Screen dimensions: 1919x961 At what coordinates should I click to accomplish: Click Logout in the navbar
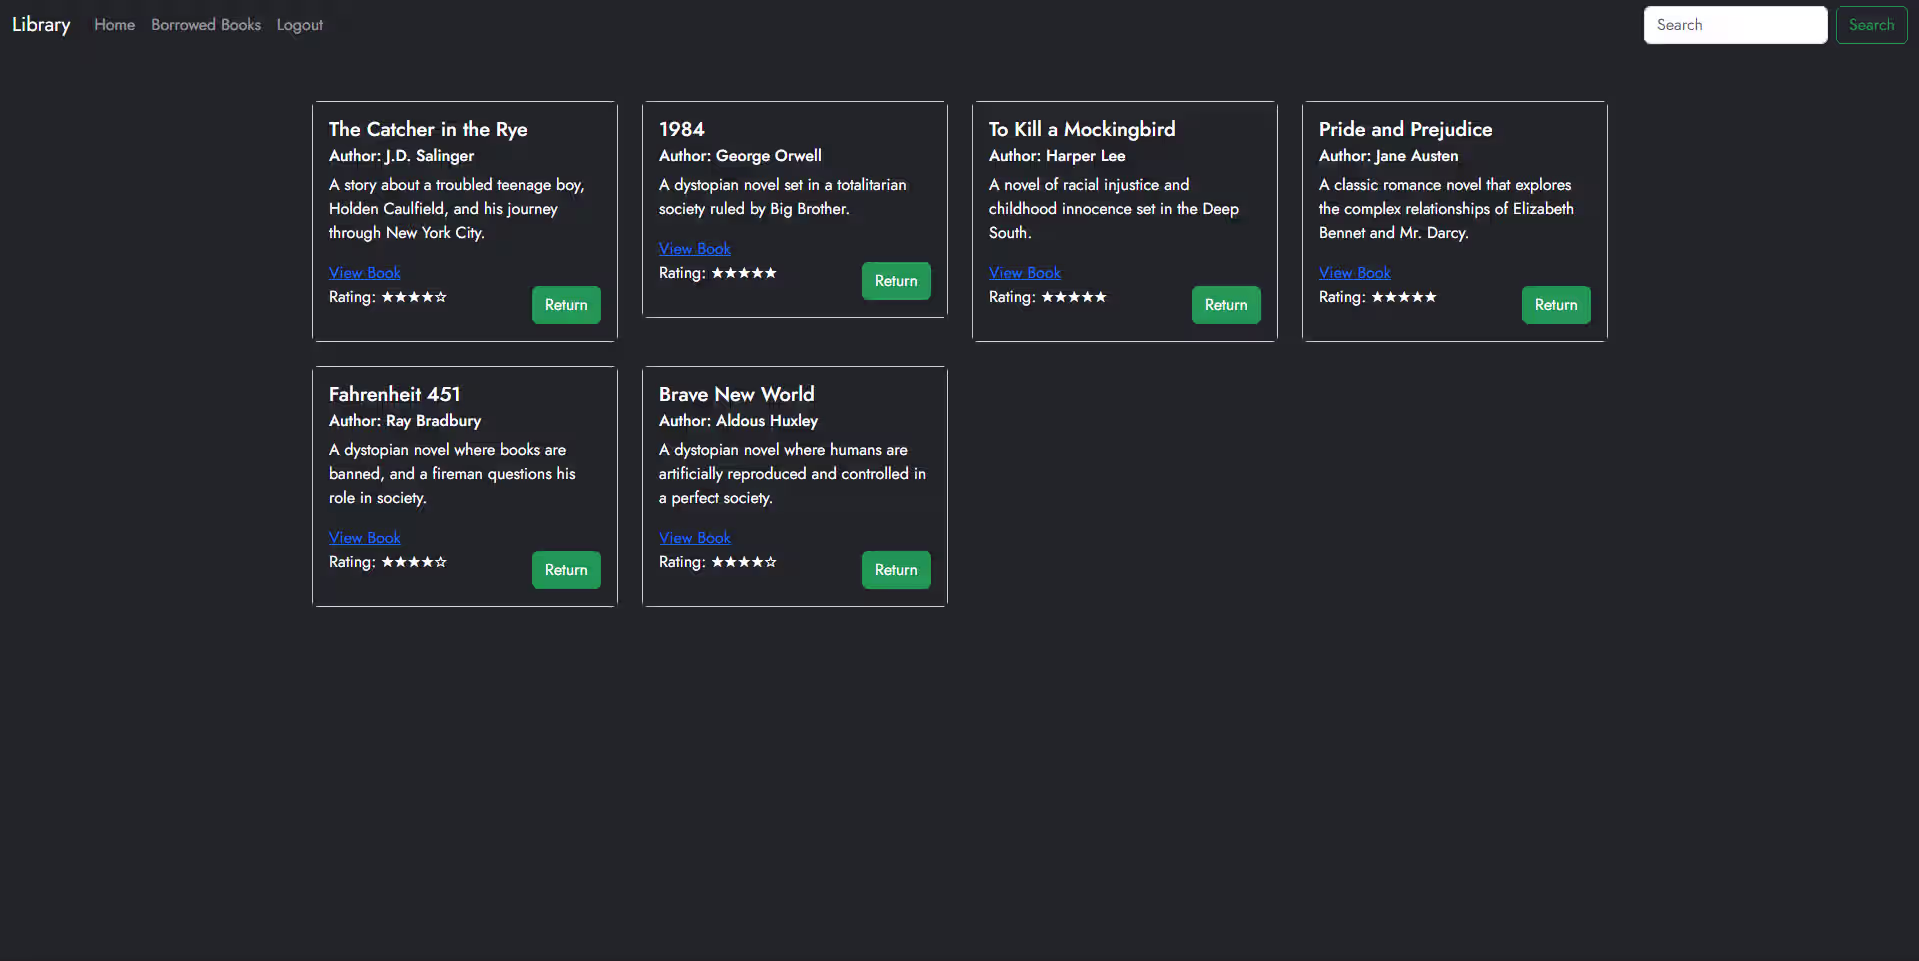pos(300,25)
